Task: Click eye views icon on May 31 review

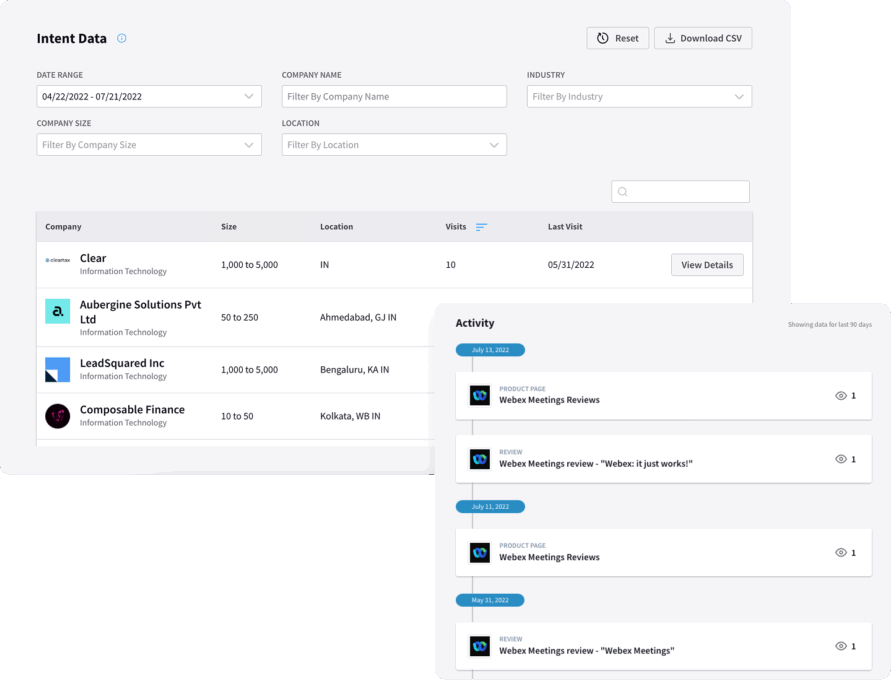Action: pyautogui.click(x=841, y=646)
